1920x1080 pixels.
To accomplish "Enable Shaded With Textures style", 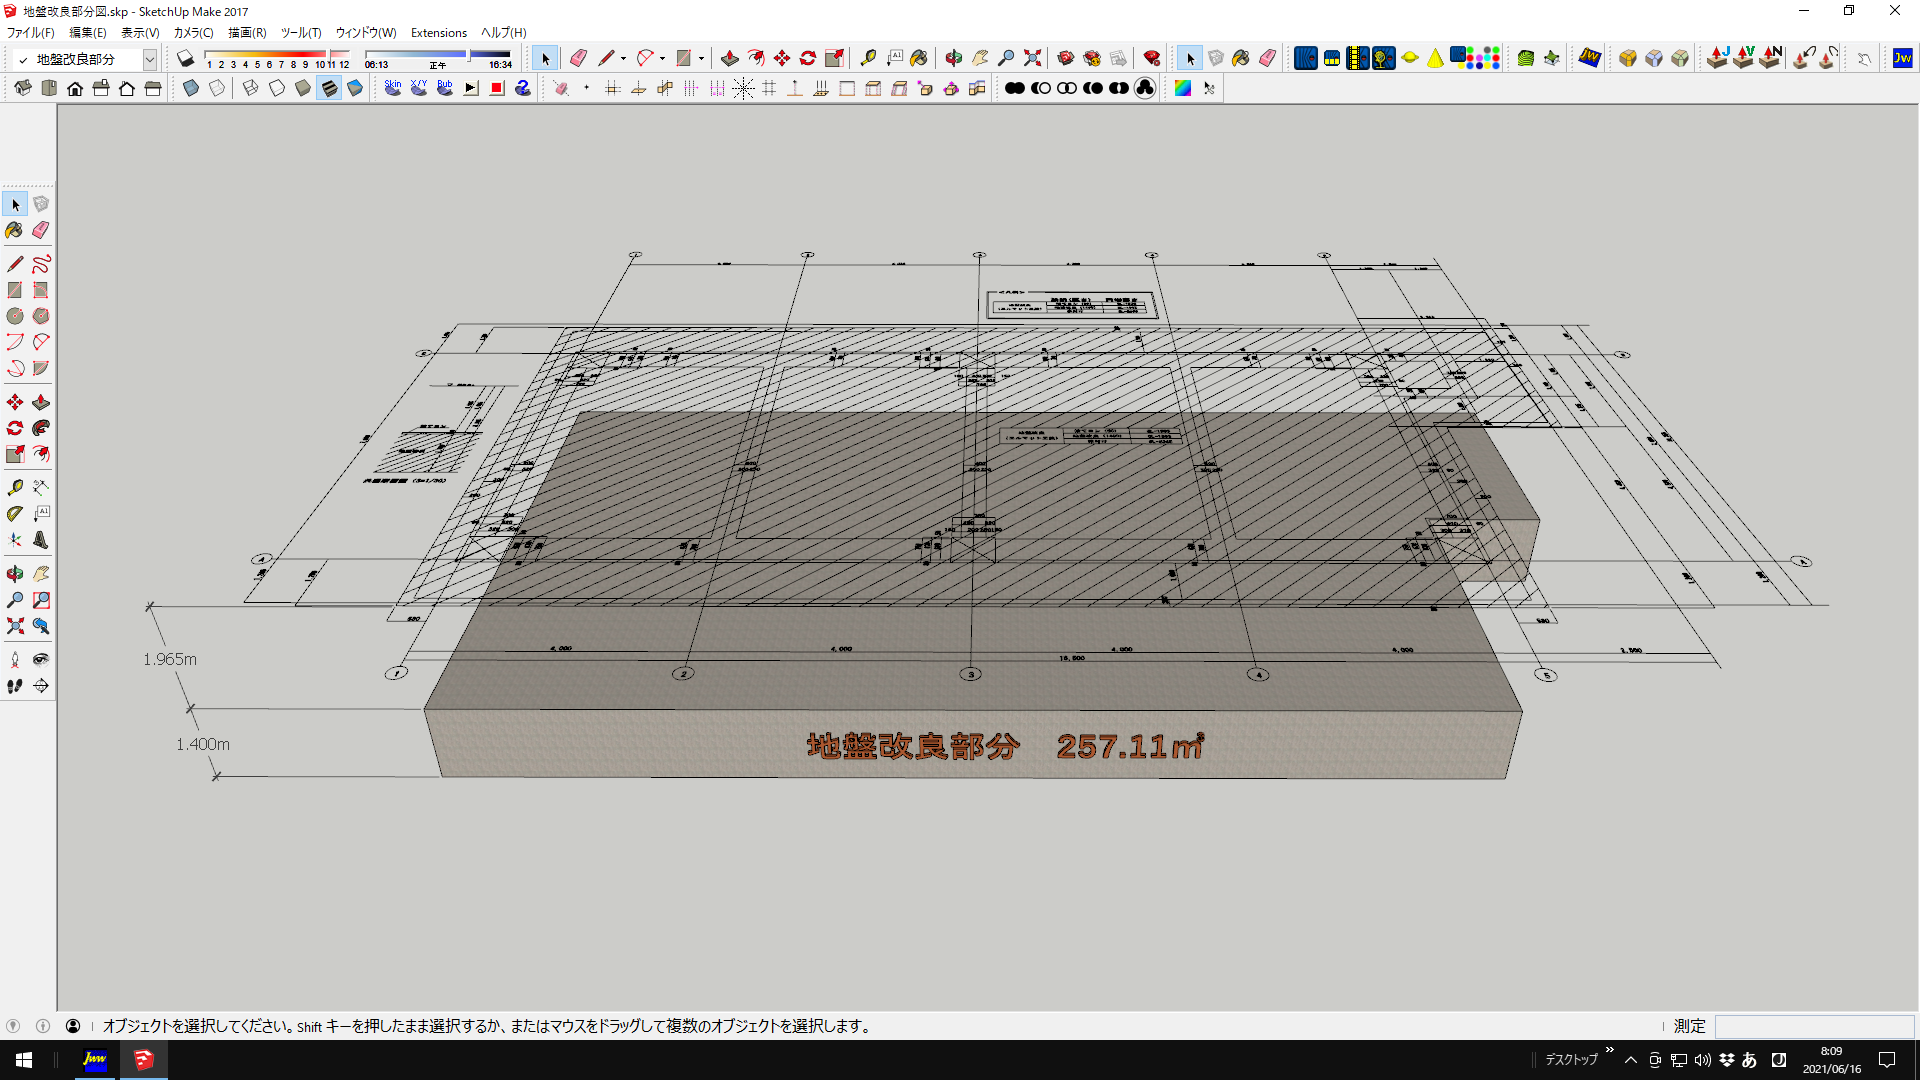I will (x=329, y=89).
